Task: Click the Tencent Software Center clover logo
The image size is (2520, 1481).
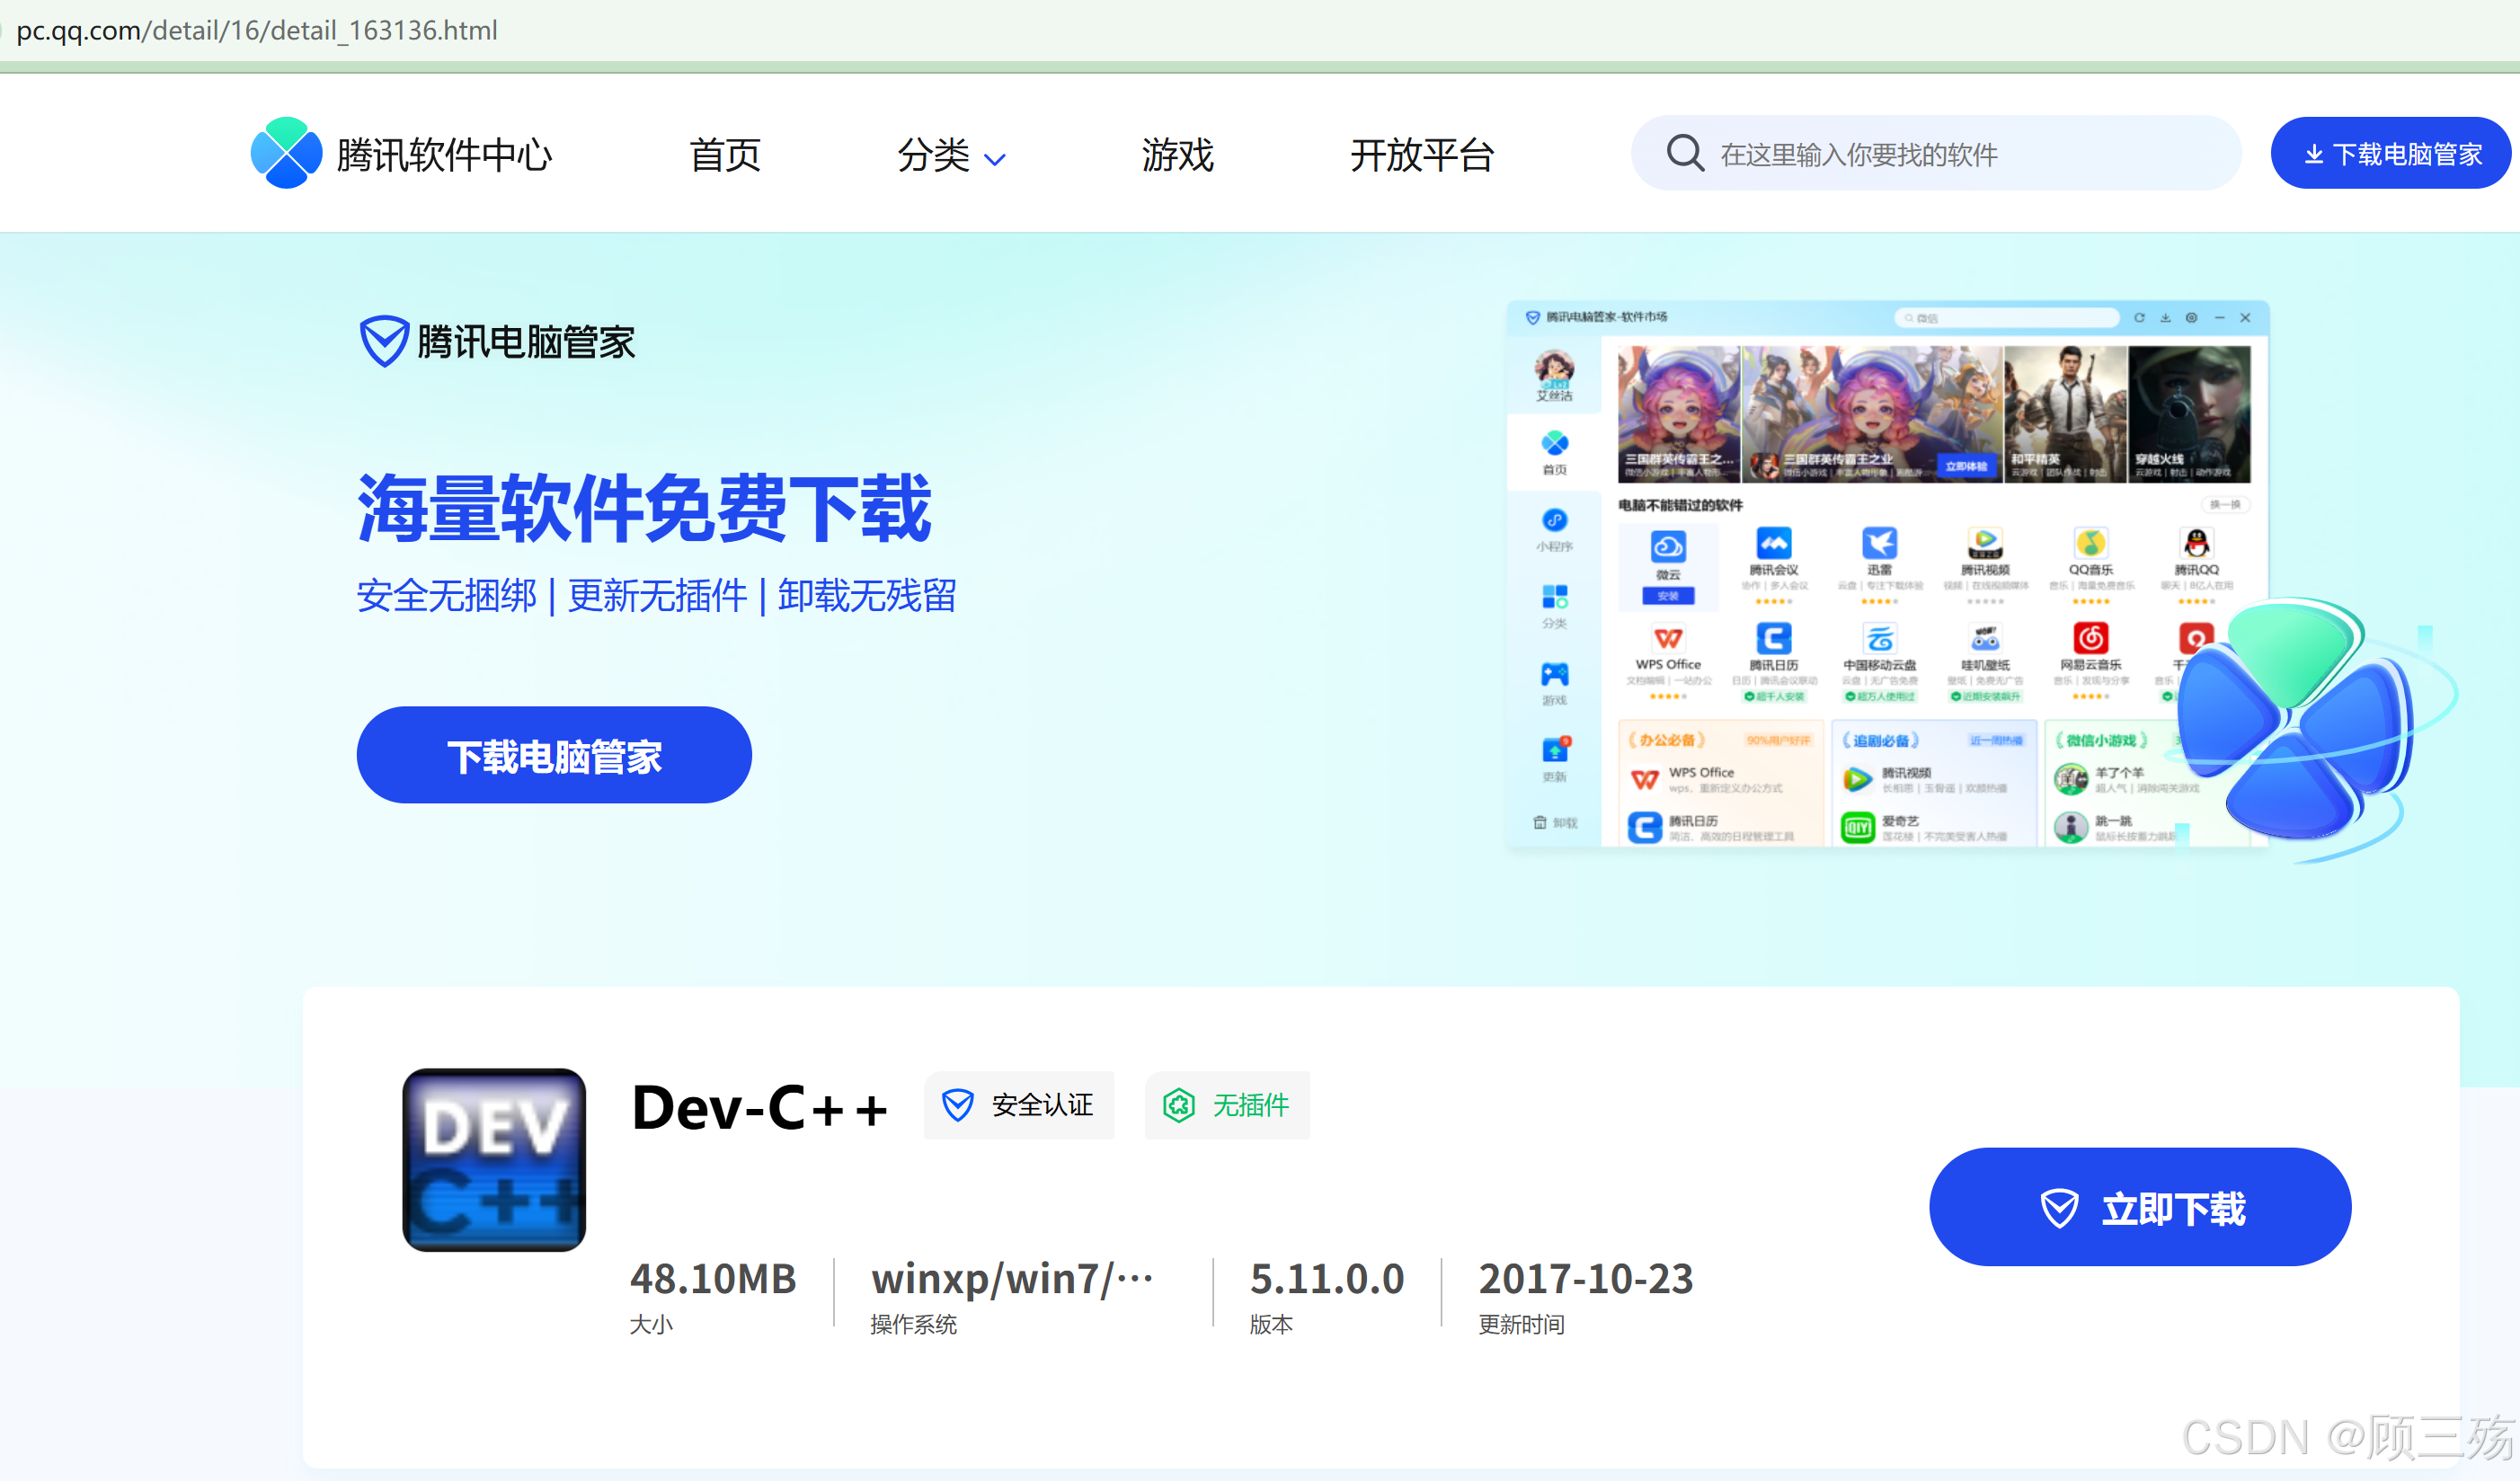Action: tap(286, 153)
